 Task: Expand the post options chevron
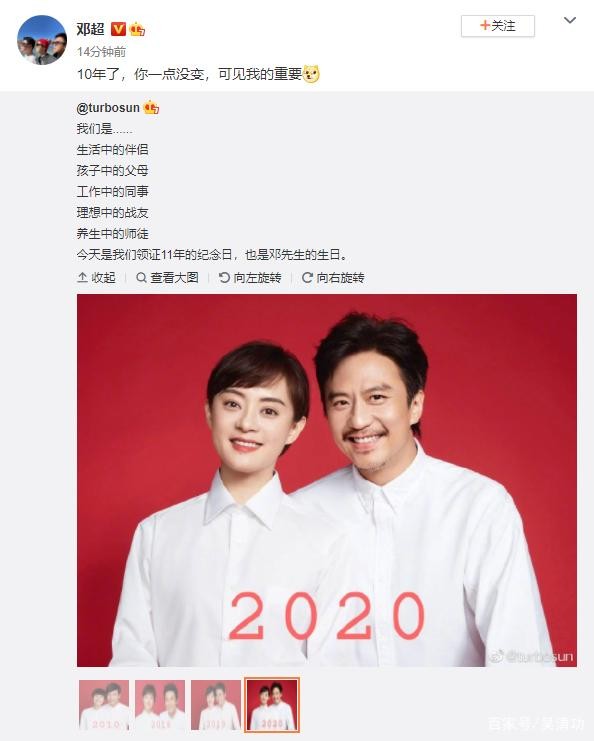[570, 20]
